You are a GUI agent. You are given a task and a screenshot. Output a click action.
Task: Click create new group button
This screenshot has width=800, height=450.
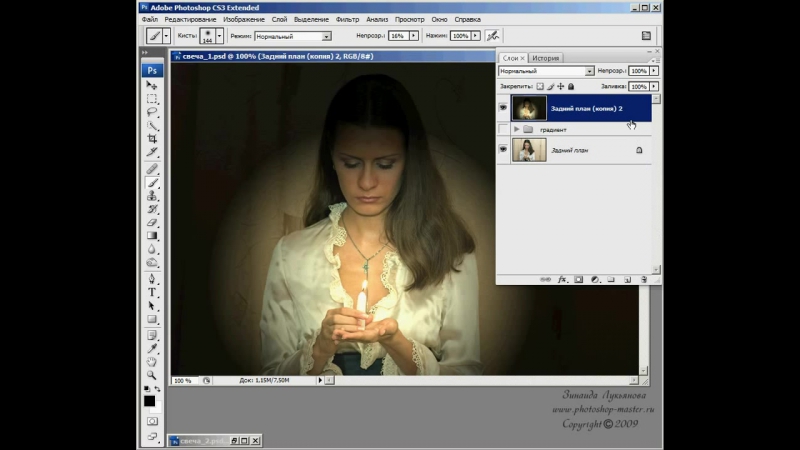tap(611, 280)
